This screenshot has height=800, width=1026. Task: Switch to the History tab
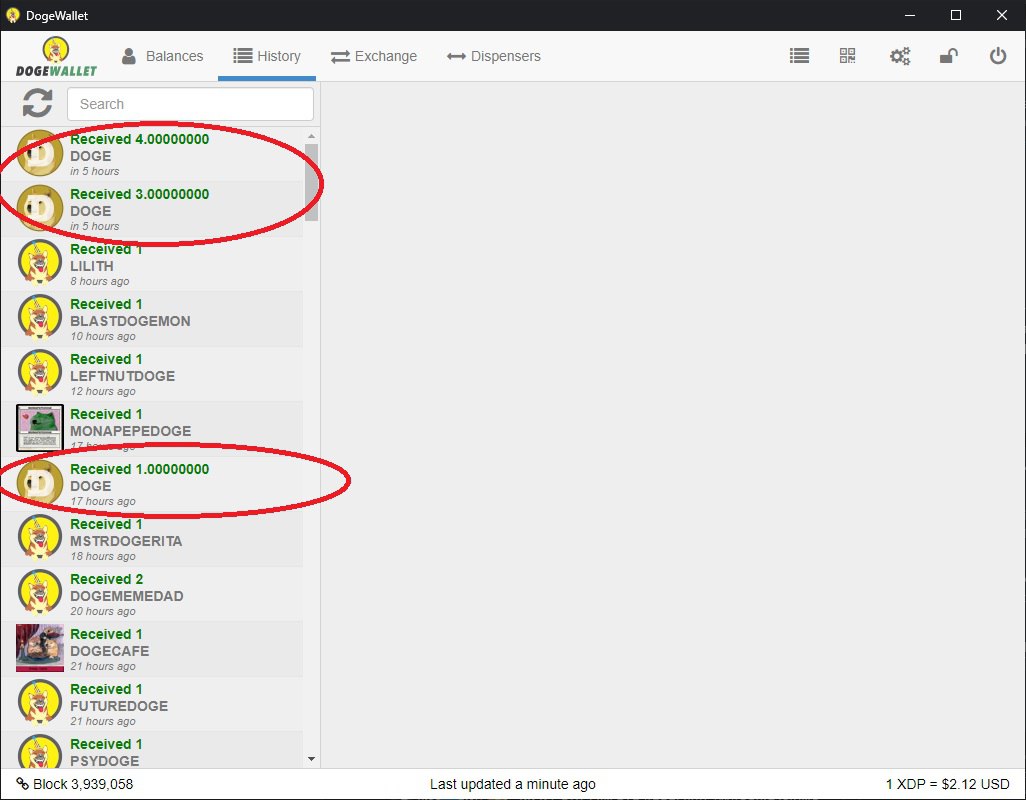(267, 56)
